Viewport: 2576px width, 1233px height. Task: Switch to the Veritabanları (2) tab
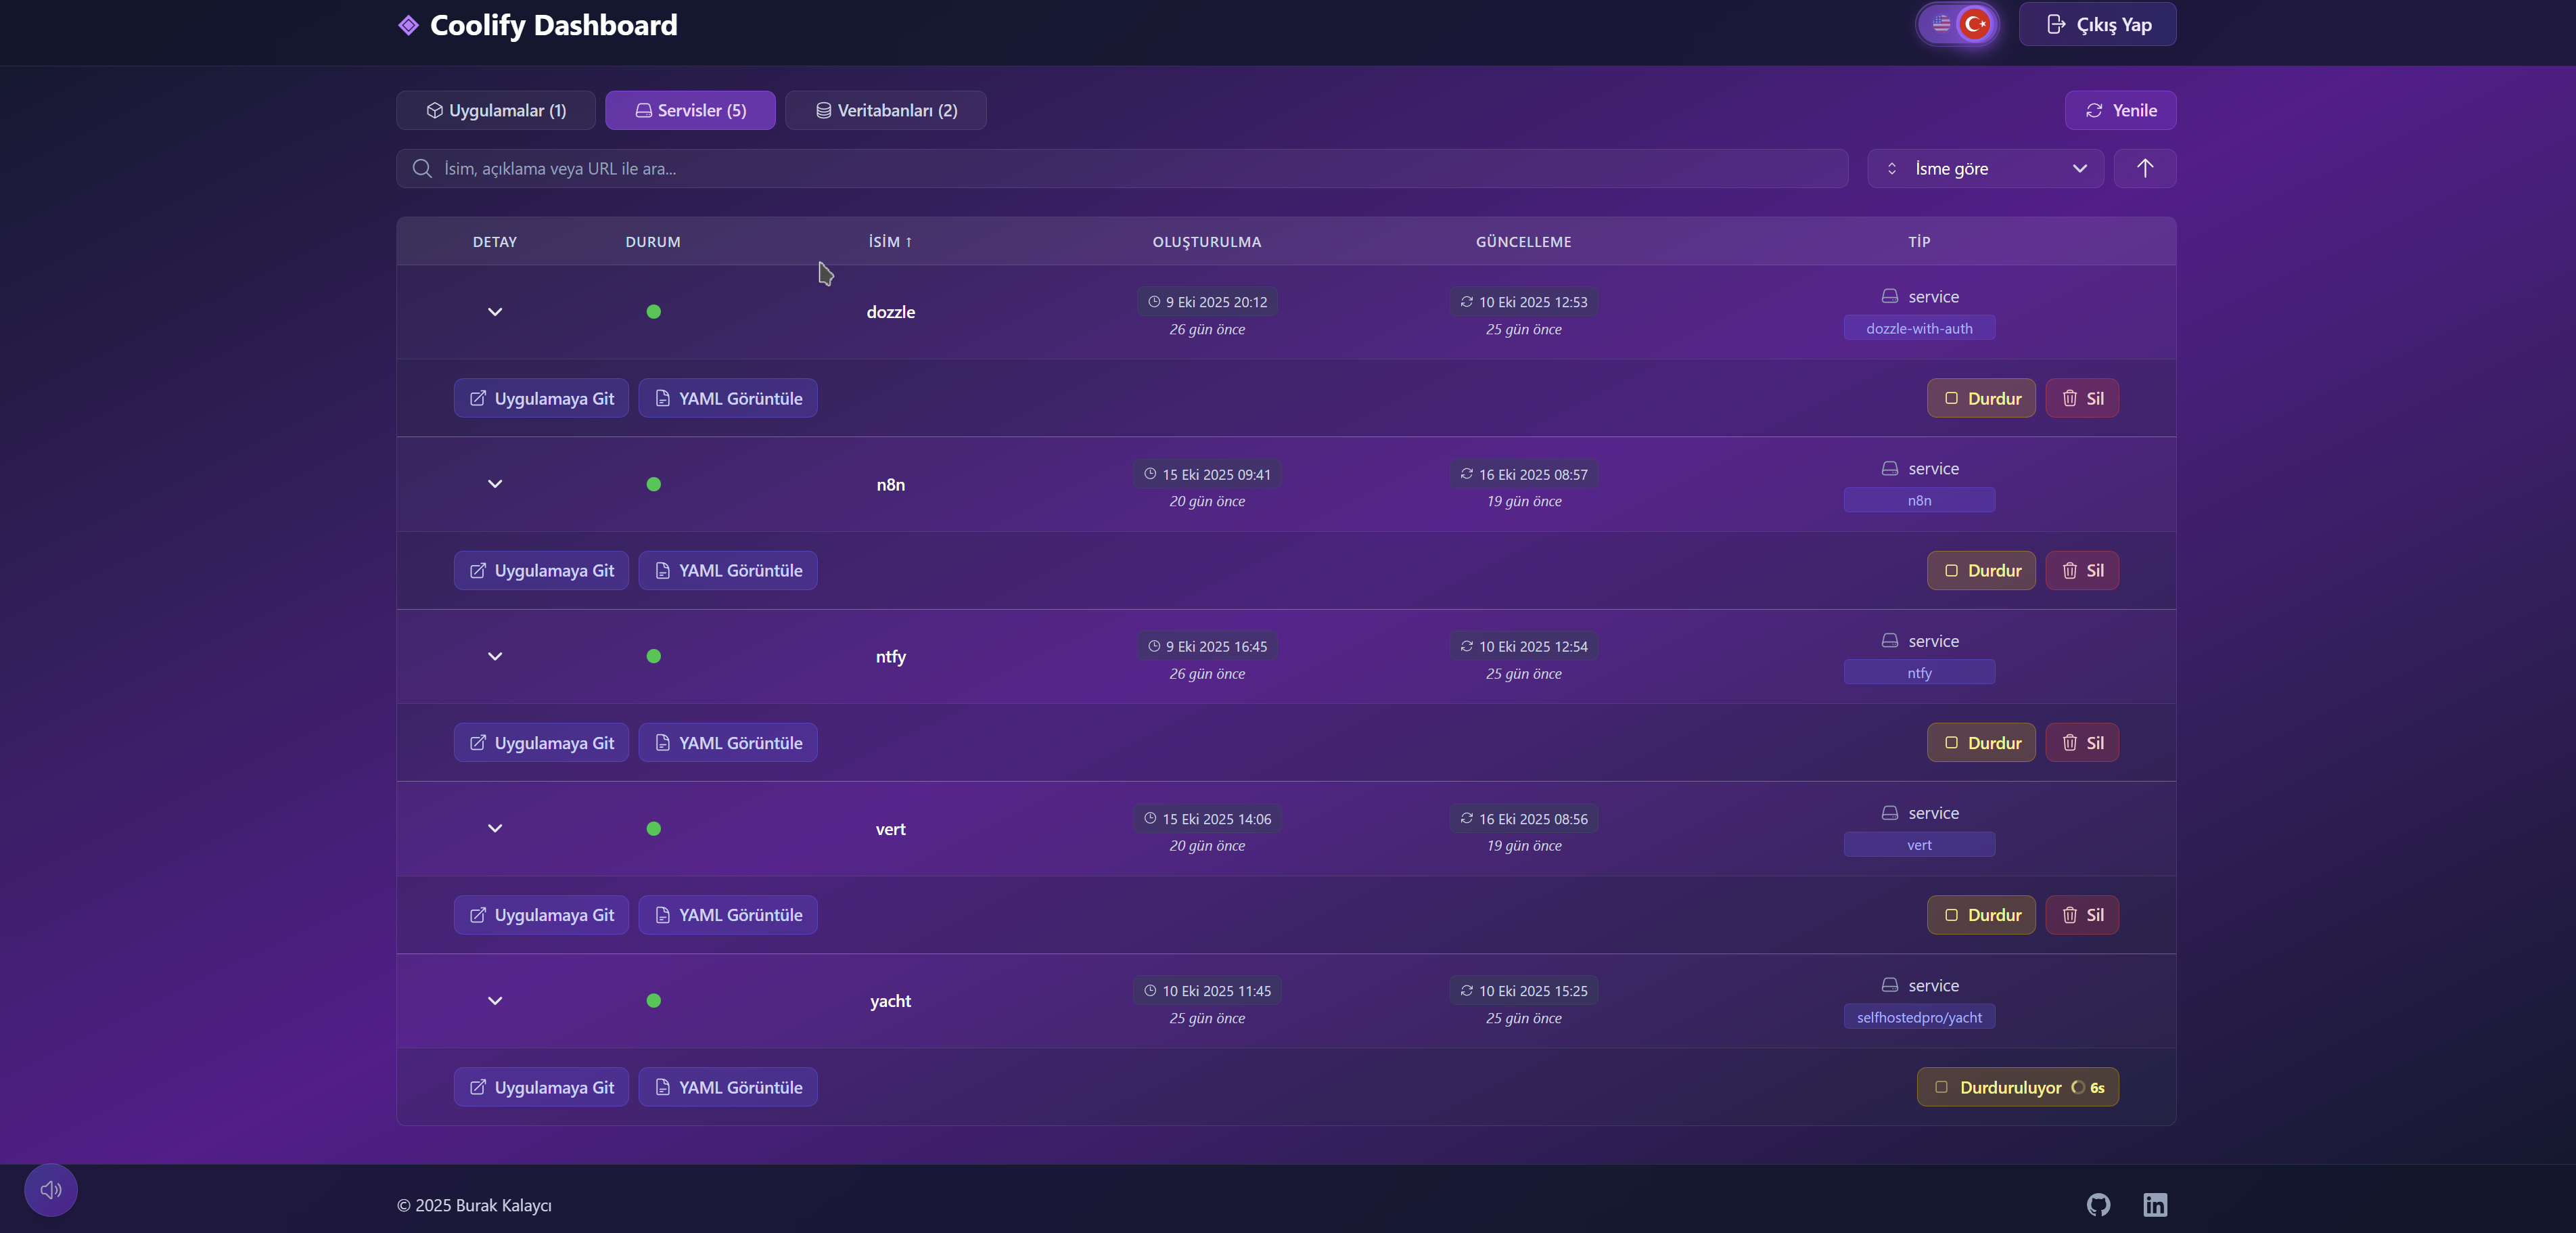[885, 110]
